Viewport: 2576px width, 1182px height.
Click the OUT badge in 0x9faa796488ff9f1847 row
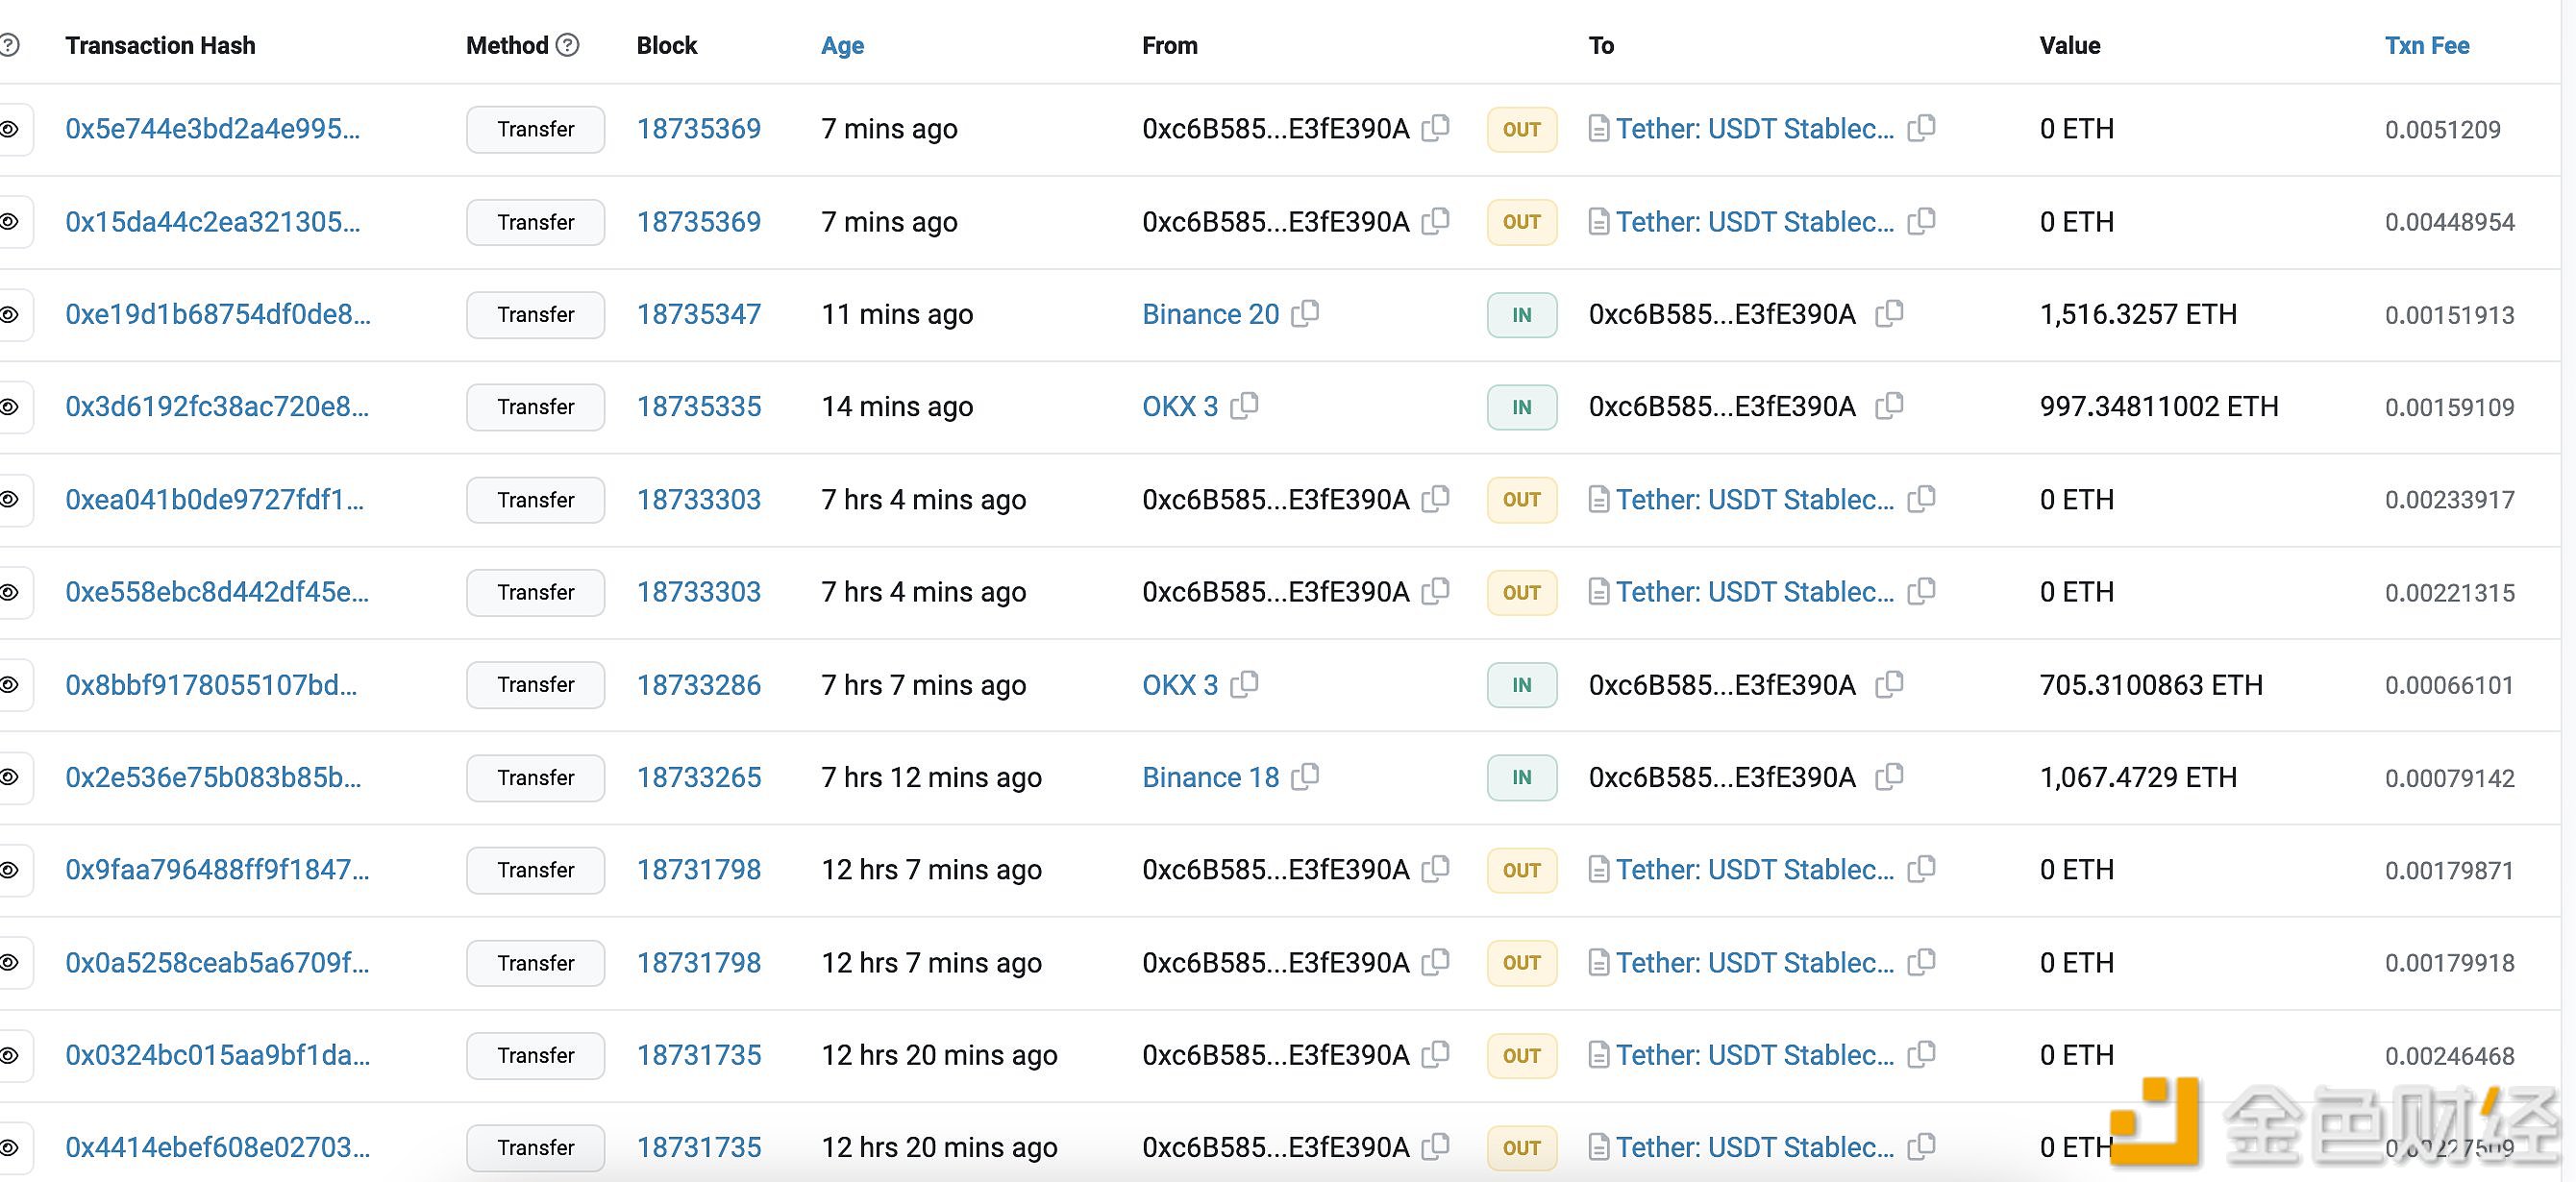coord(1521,870)
